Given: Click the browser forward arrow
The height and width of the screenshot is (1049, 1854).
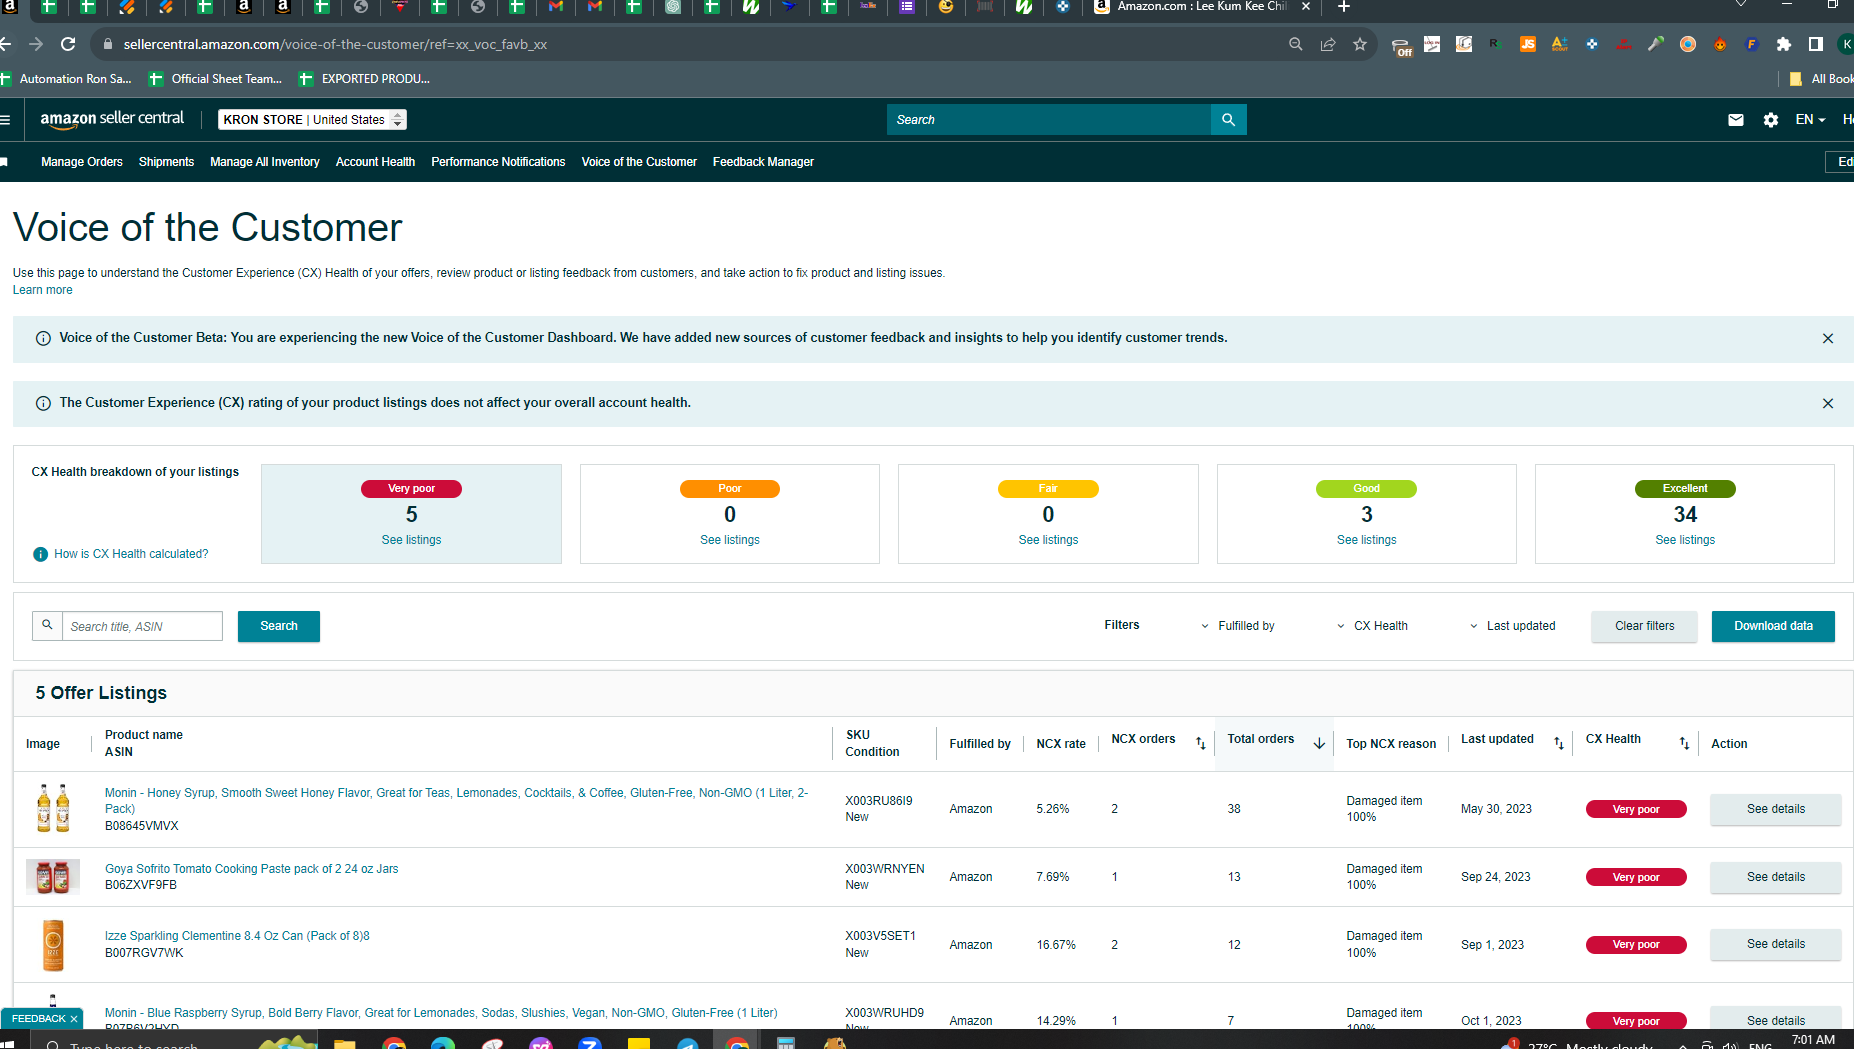Looking at the screenshot, I should tap(36, 44).
